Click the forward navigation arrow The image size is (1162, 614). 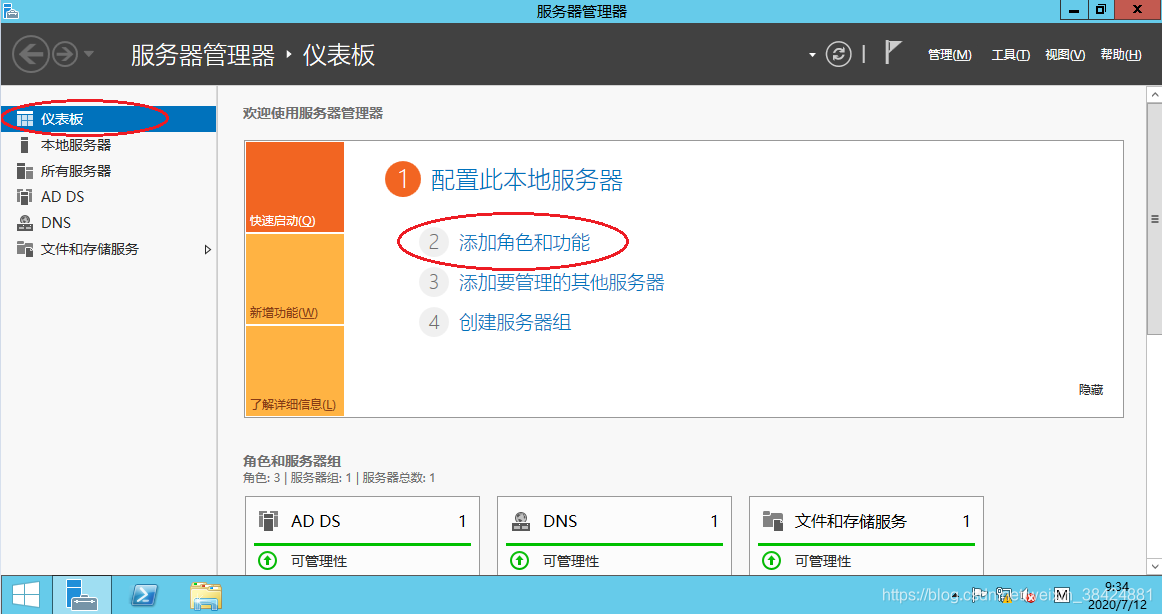tap(65, 54)
